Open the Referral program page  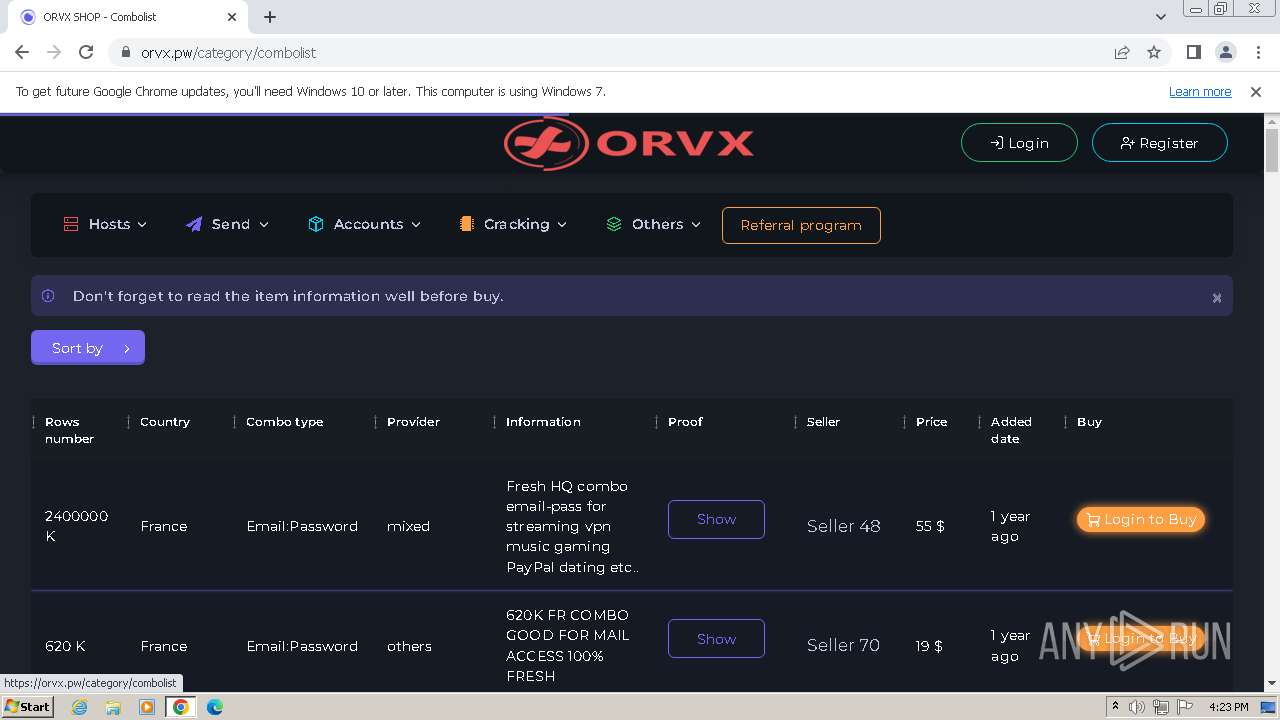point(801,225)
